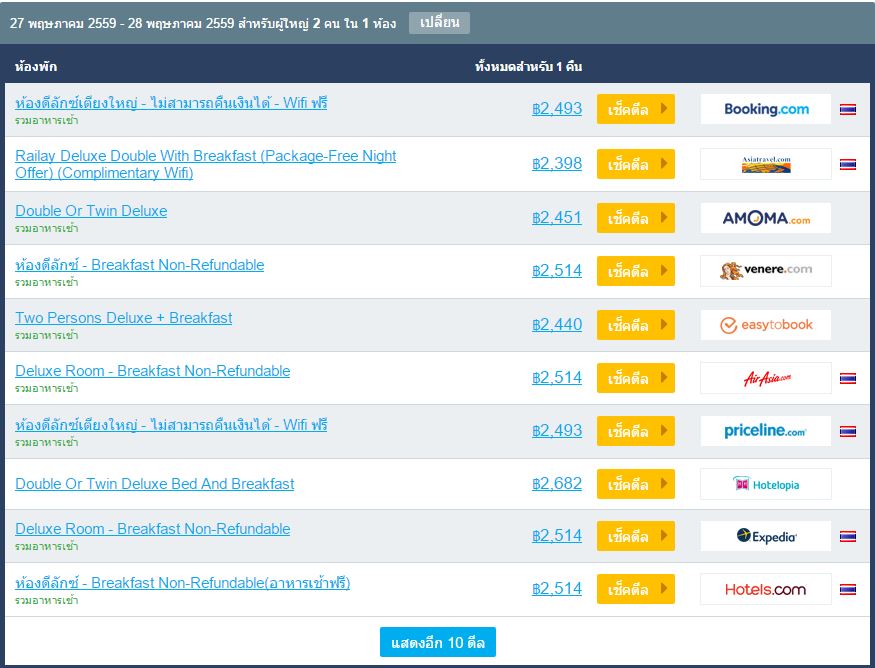Open the Asiatravel.com provider logo
Image resolution: width=875 pixels, height=668 pixels.
[x=766, y=164]
